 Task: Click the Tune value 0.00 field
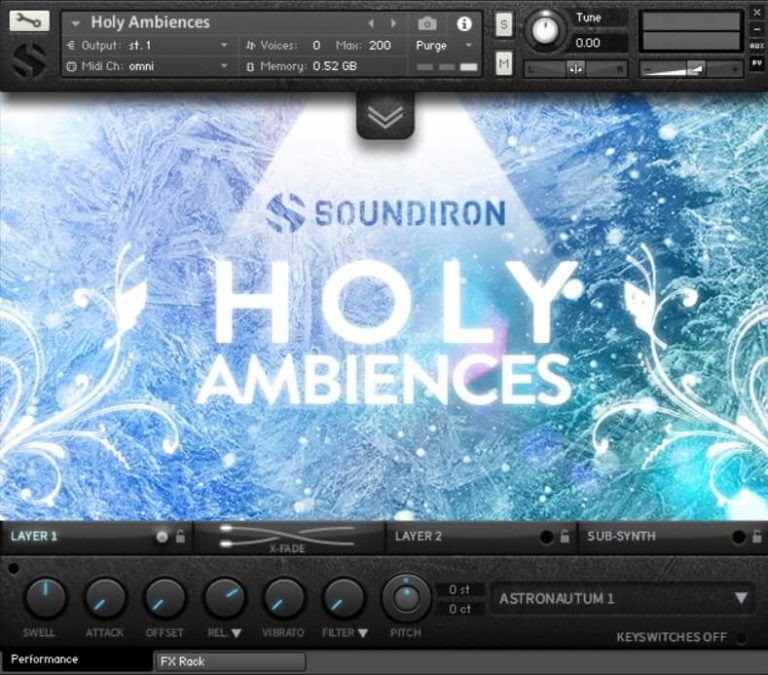tap(600, 43)
